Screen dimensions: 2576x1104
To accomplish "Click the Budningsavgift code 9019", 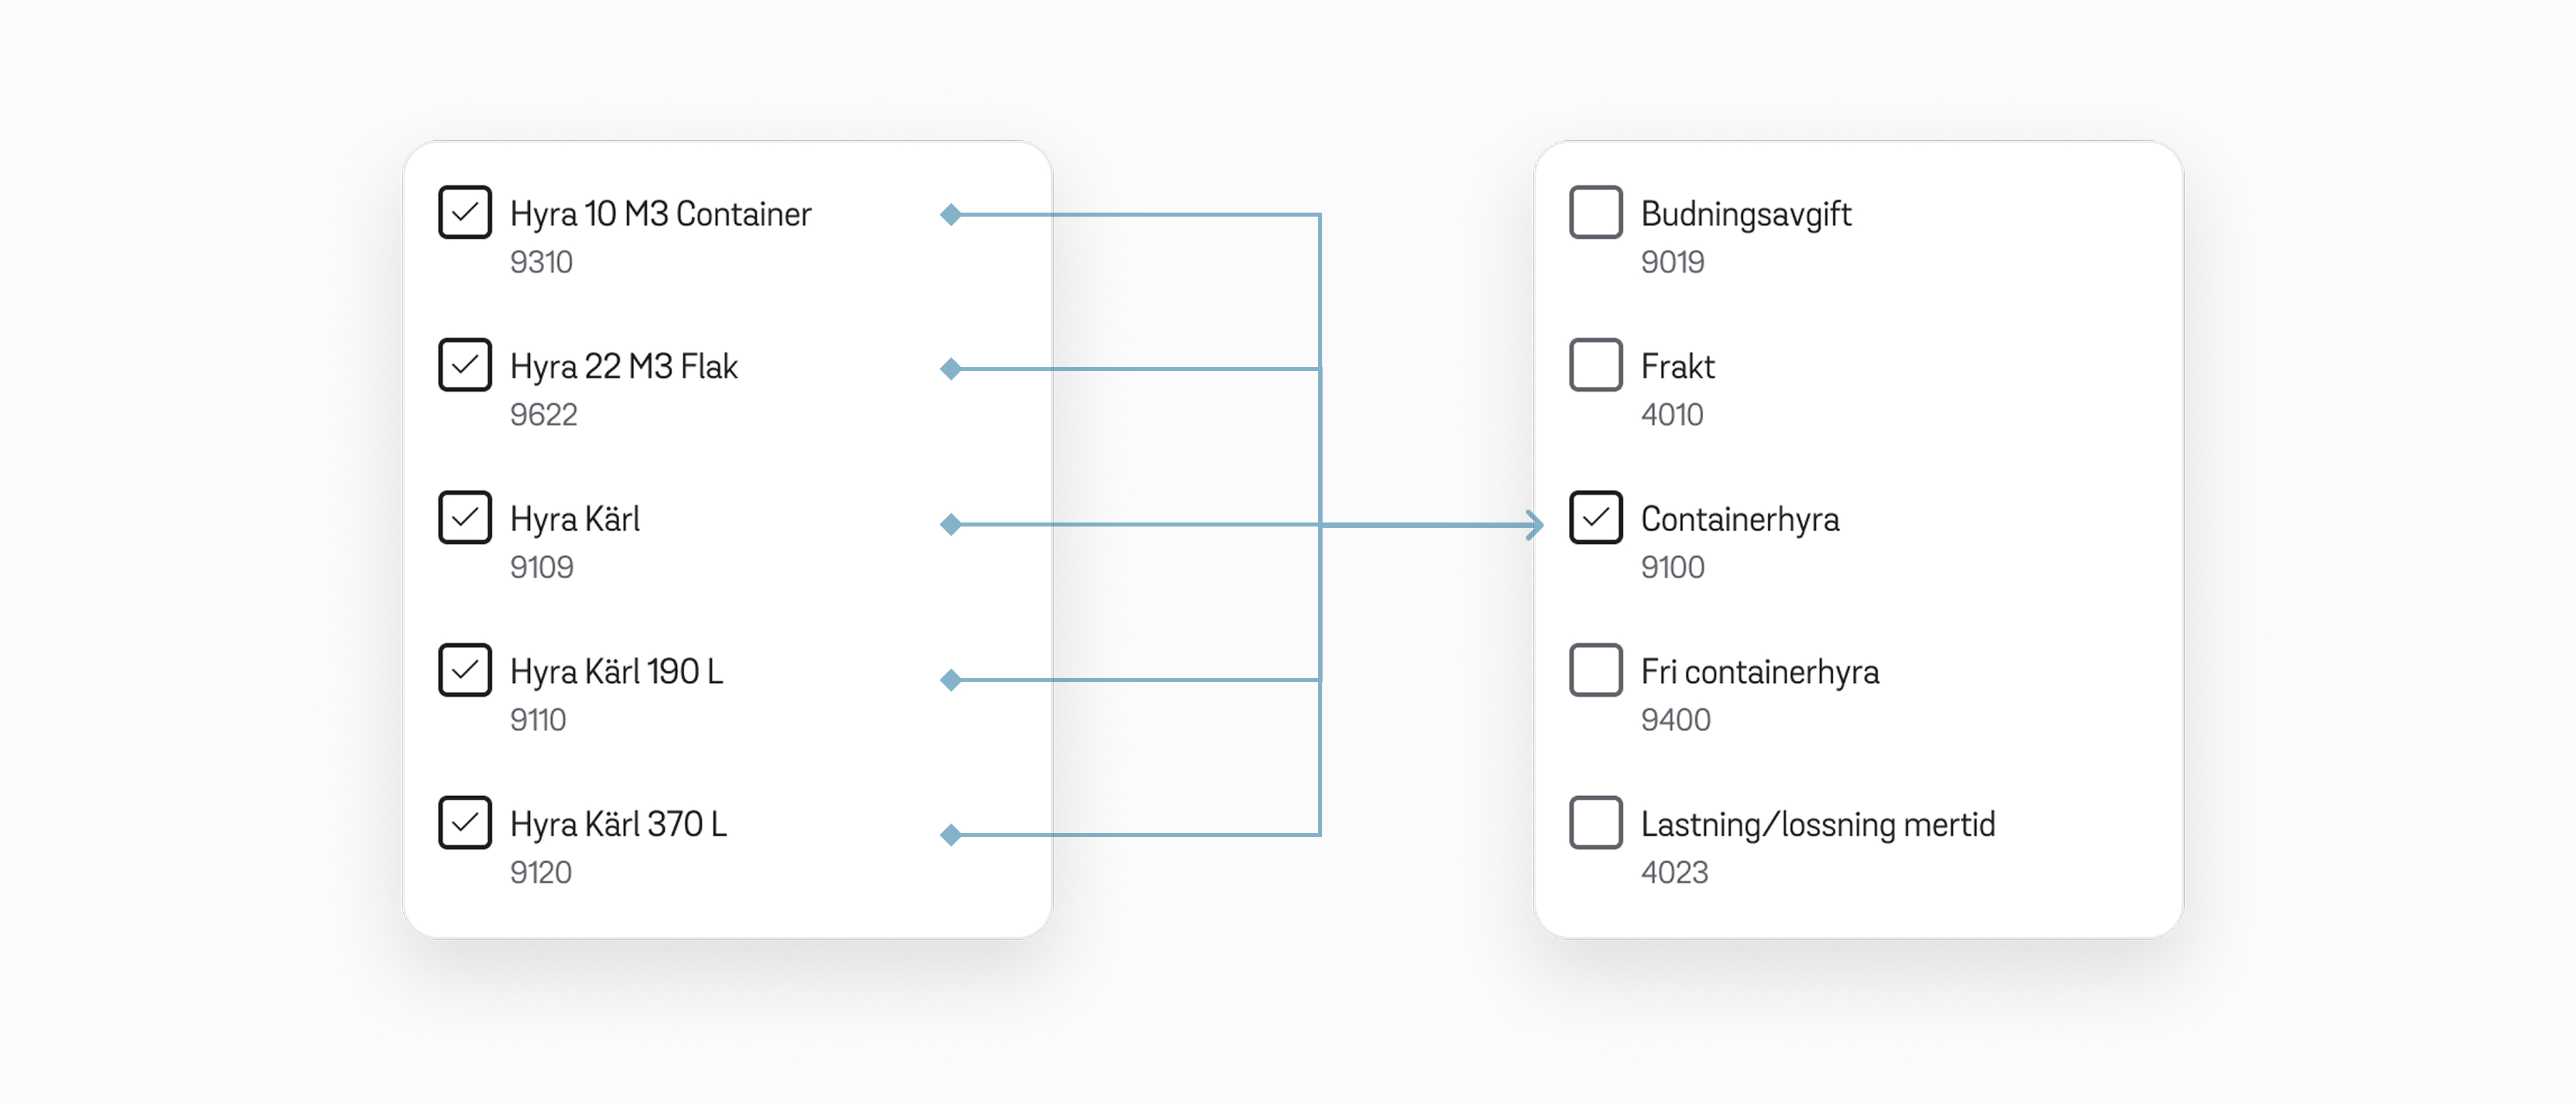I will click(x=1672, y=262).
